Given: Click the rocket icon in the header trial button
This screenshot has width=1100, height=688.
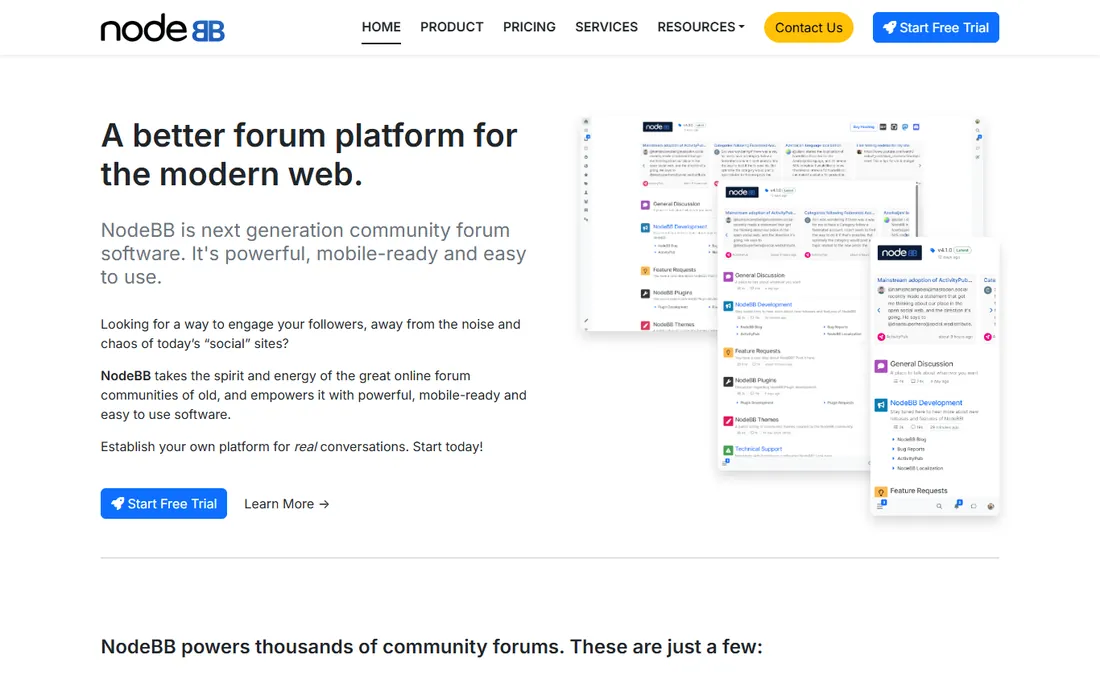Looking at the screenshot, I should click(890, 27).
